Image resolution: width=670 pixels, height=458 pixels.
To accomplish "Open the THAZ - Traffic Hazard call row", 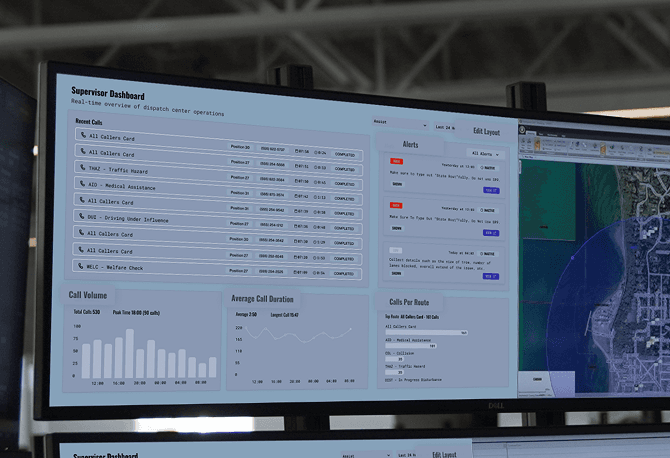I will 218,175.
